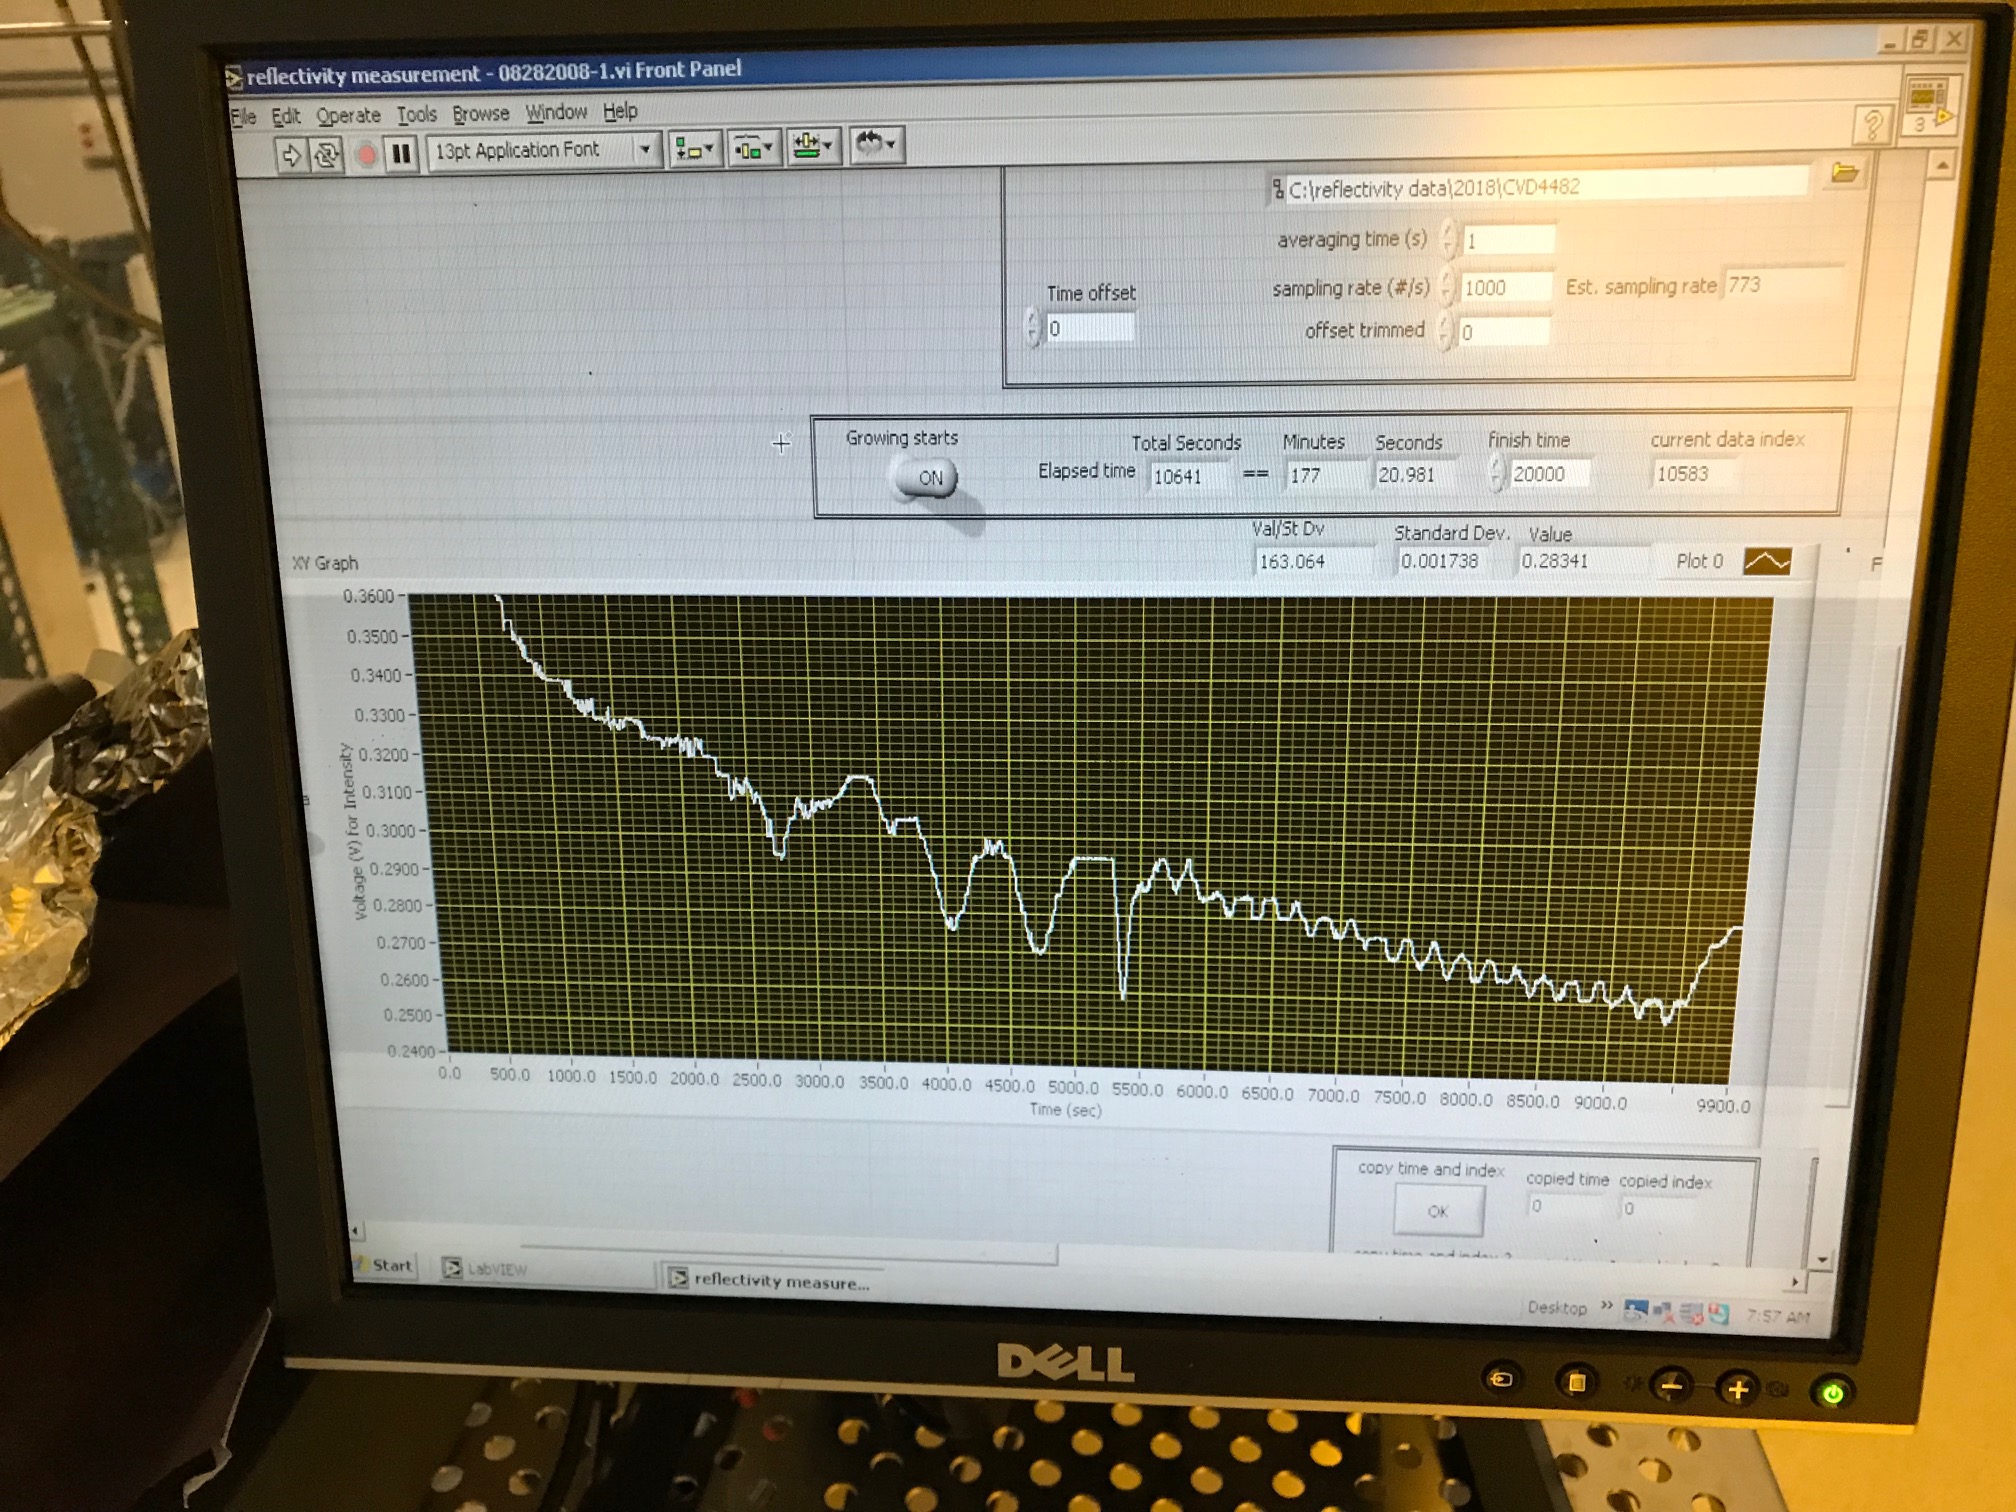Open the Tools menu
The image size is (2016, 1512).
click(416, 115)
